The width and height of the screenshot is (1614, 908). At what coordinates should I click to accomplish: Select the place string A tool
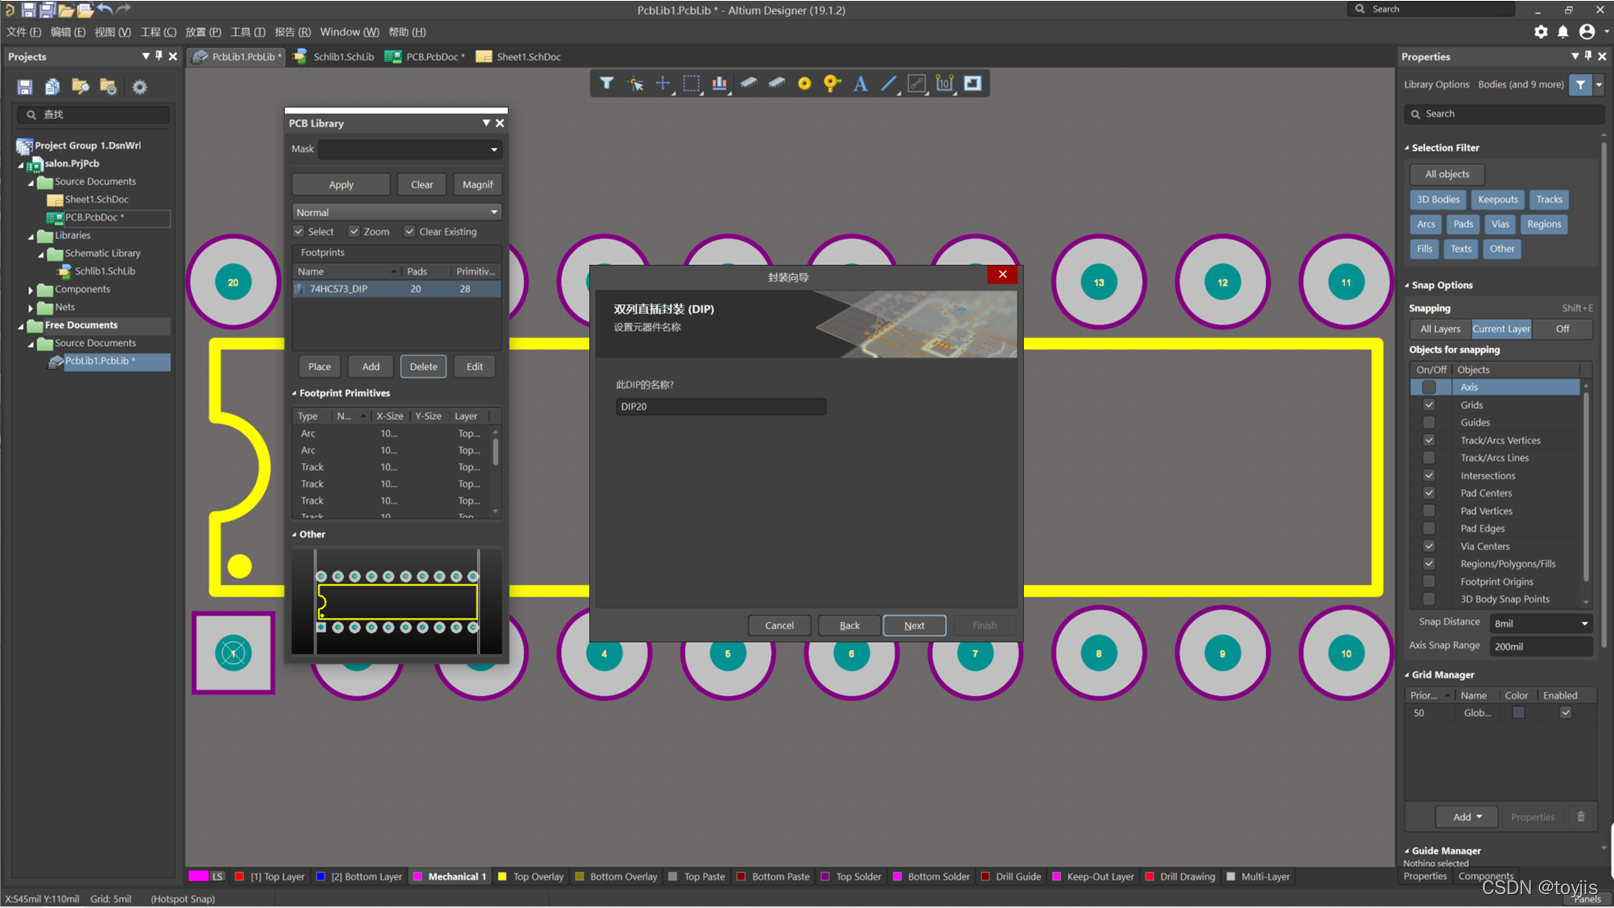point(860,83)
